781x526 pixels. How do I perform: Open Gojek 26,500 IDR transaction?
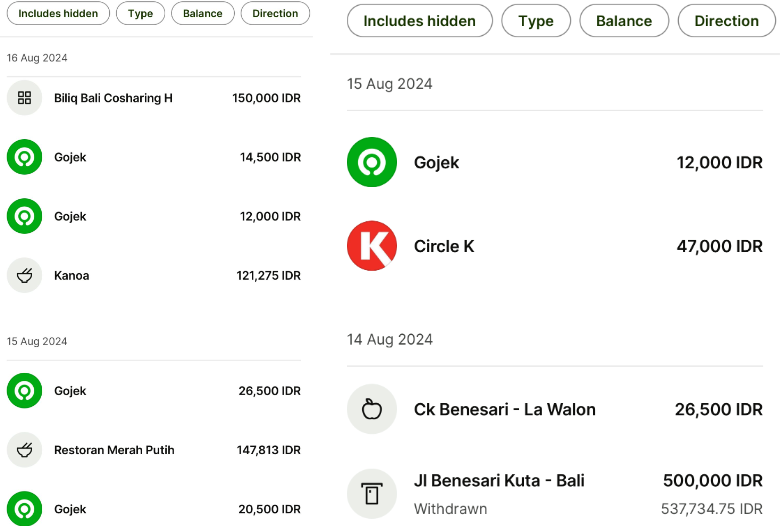[154, 391]
